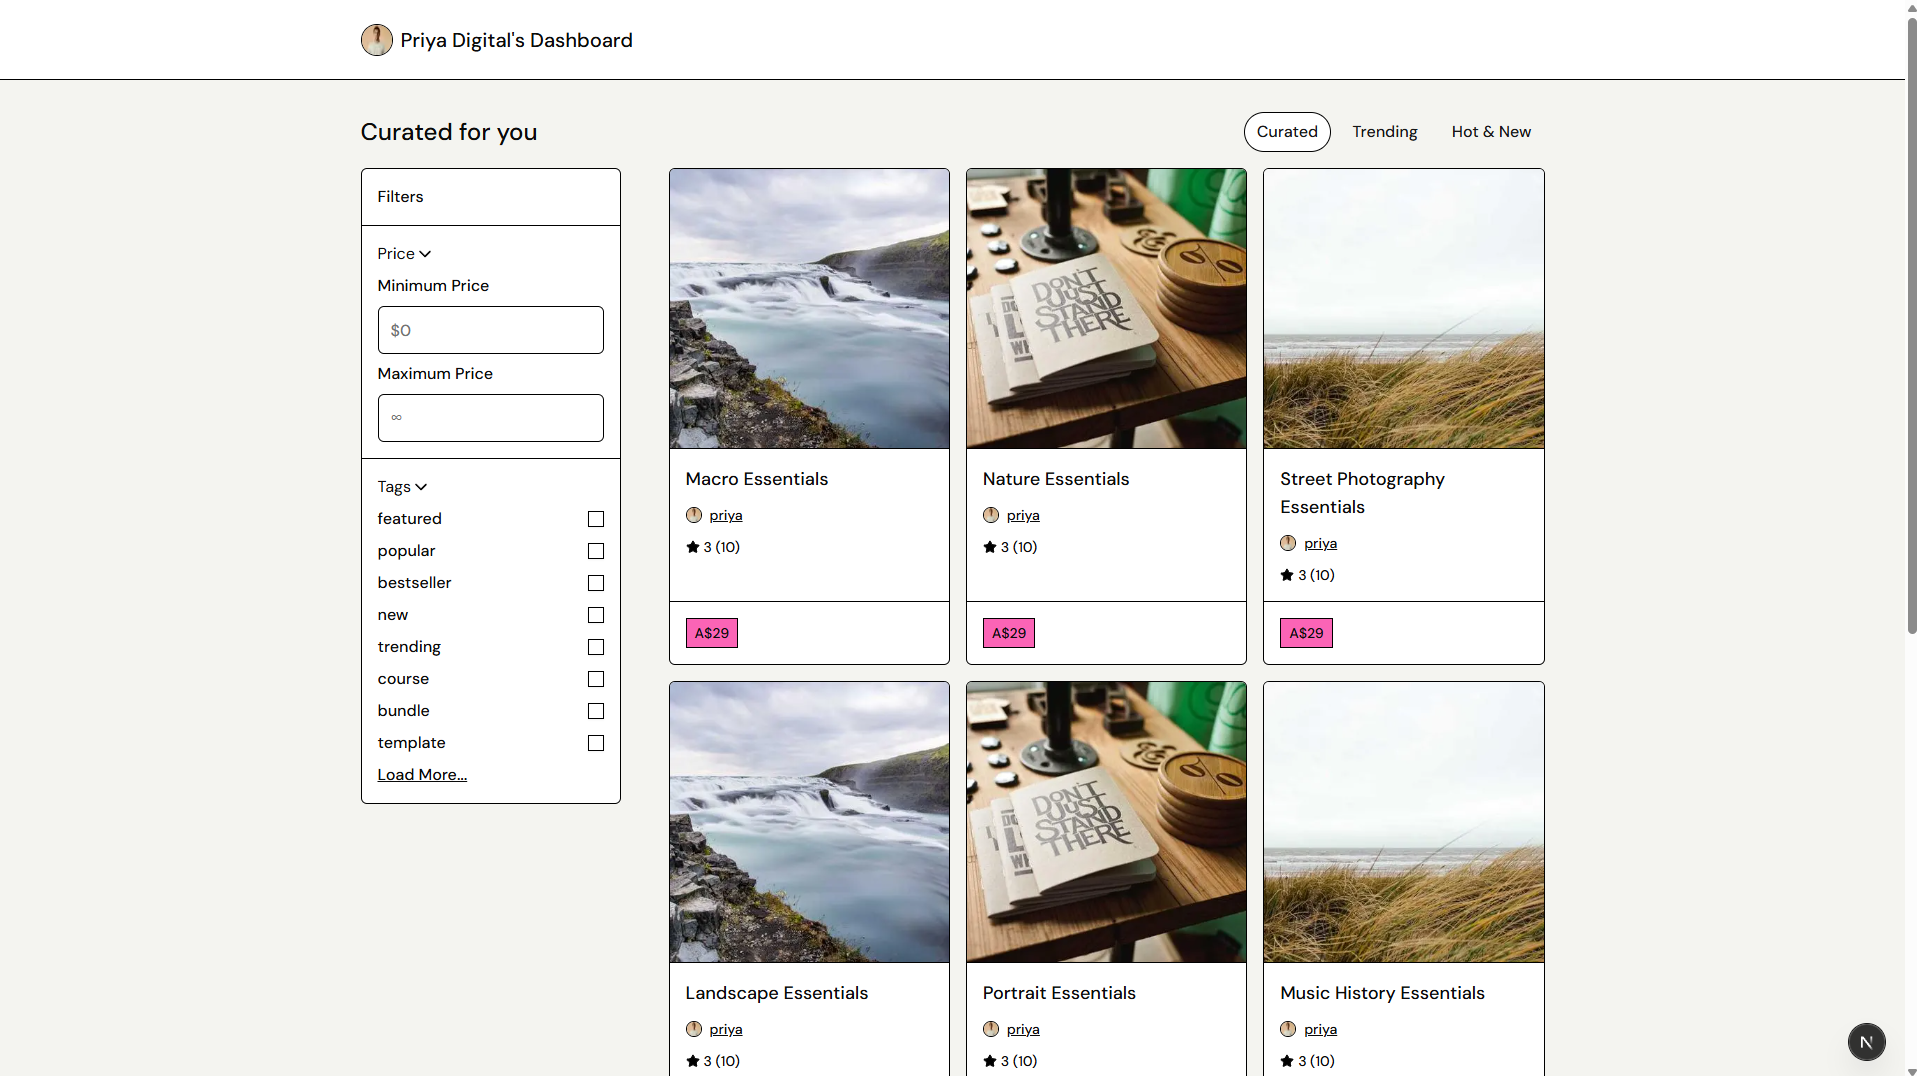Viewport: 1917px width, 1076px height.
Task: Click the Priya Digital profile avatar in header
Action: click(x=376, y=40)
